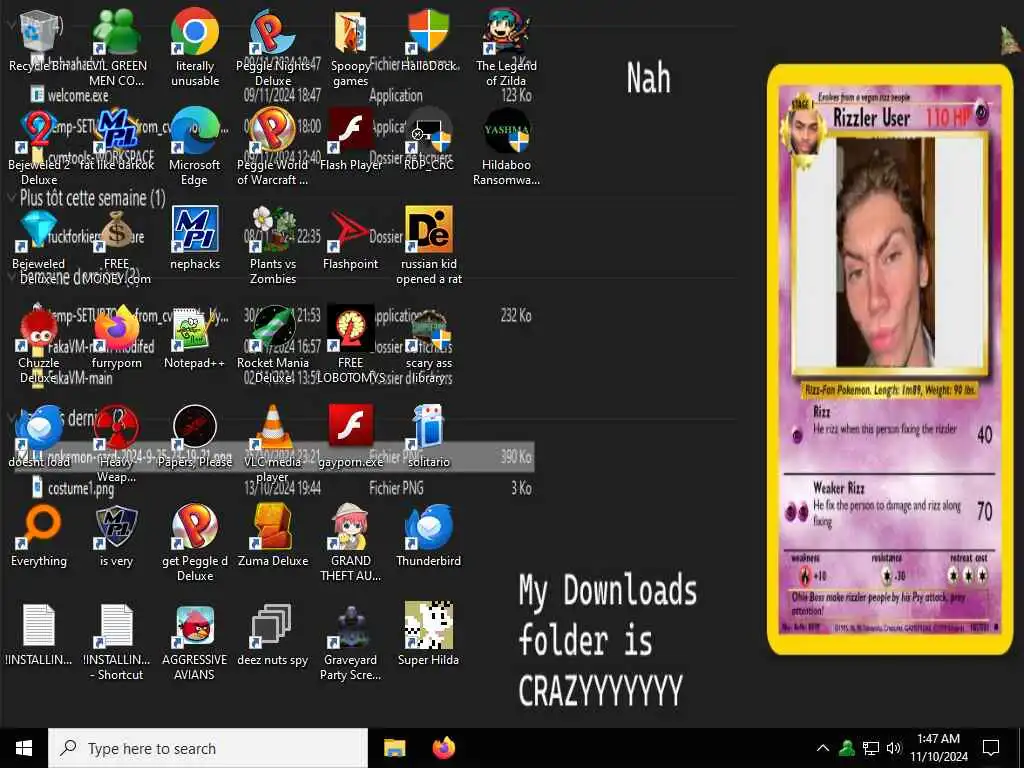Click the Rizzler User card image
The width and height of the screenshot is (1024, 768).
(x=889, y=359)
